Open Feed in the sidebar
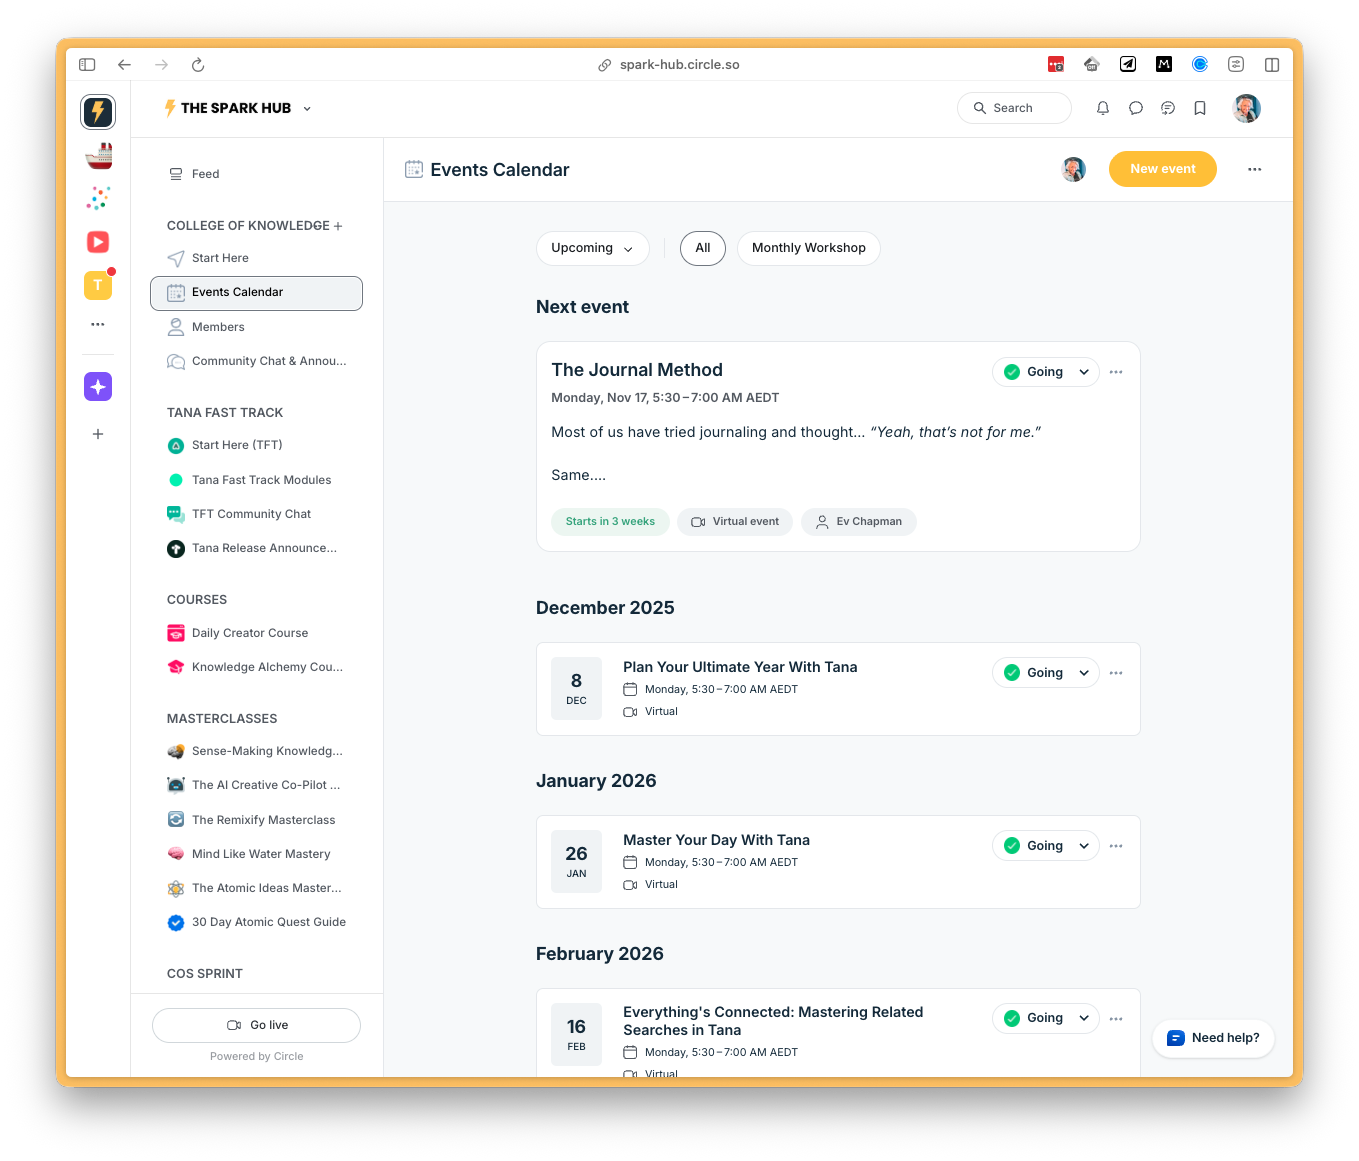Image resolution: width=1359 pixels, height=1161 pixels. point(257,174)
